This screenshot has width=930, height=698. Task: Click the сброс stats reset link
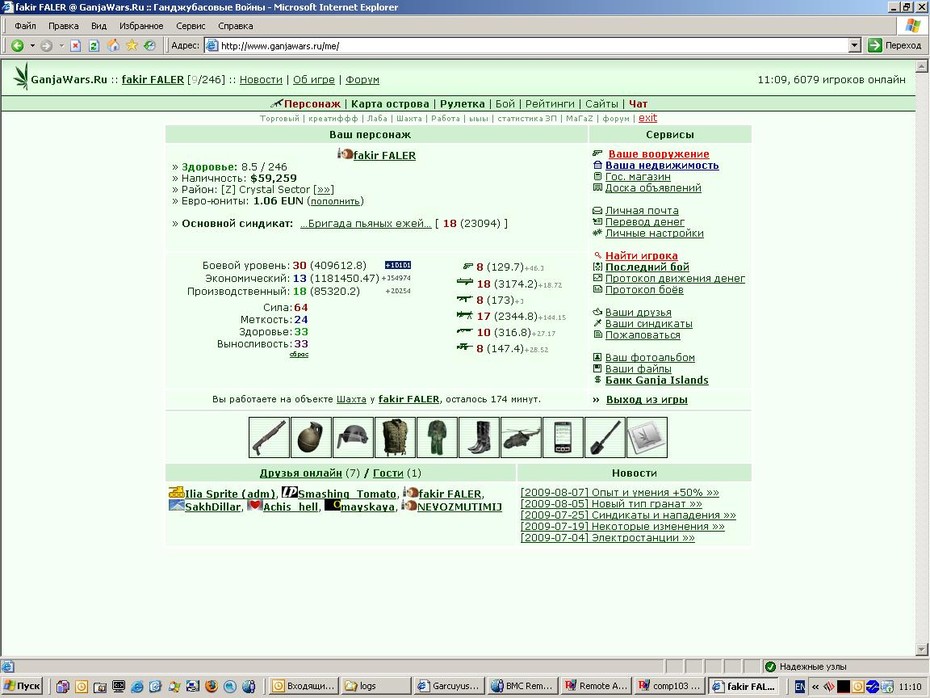299,354
